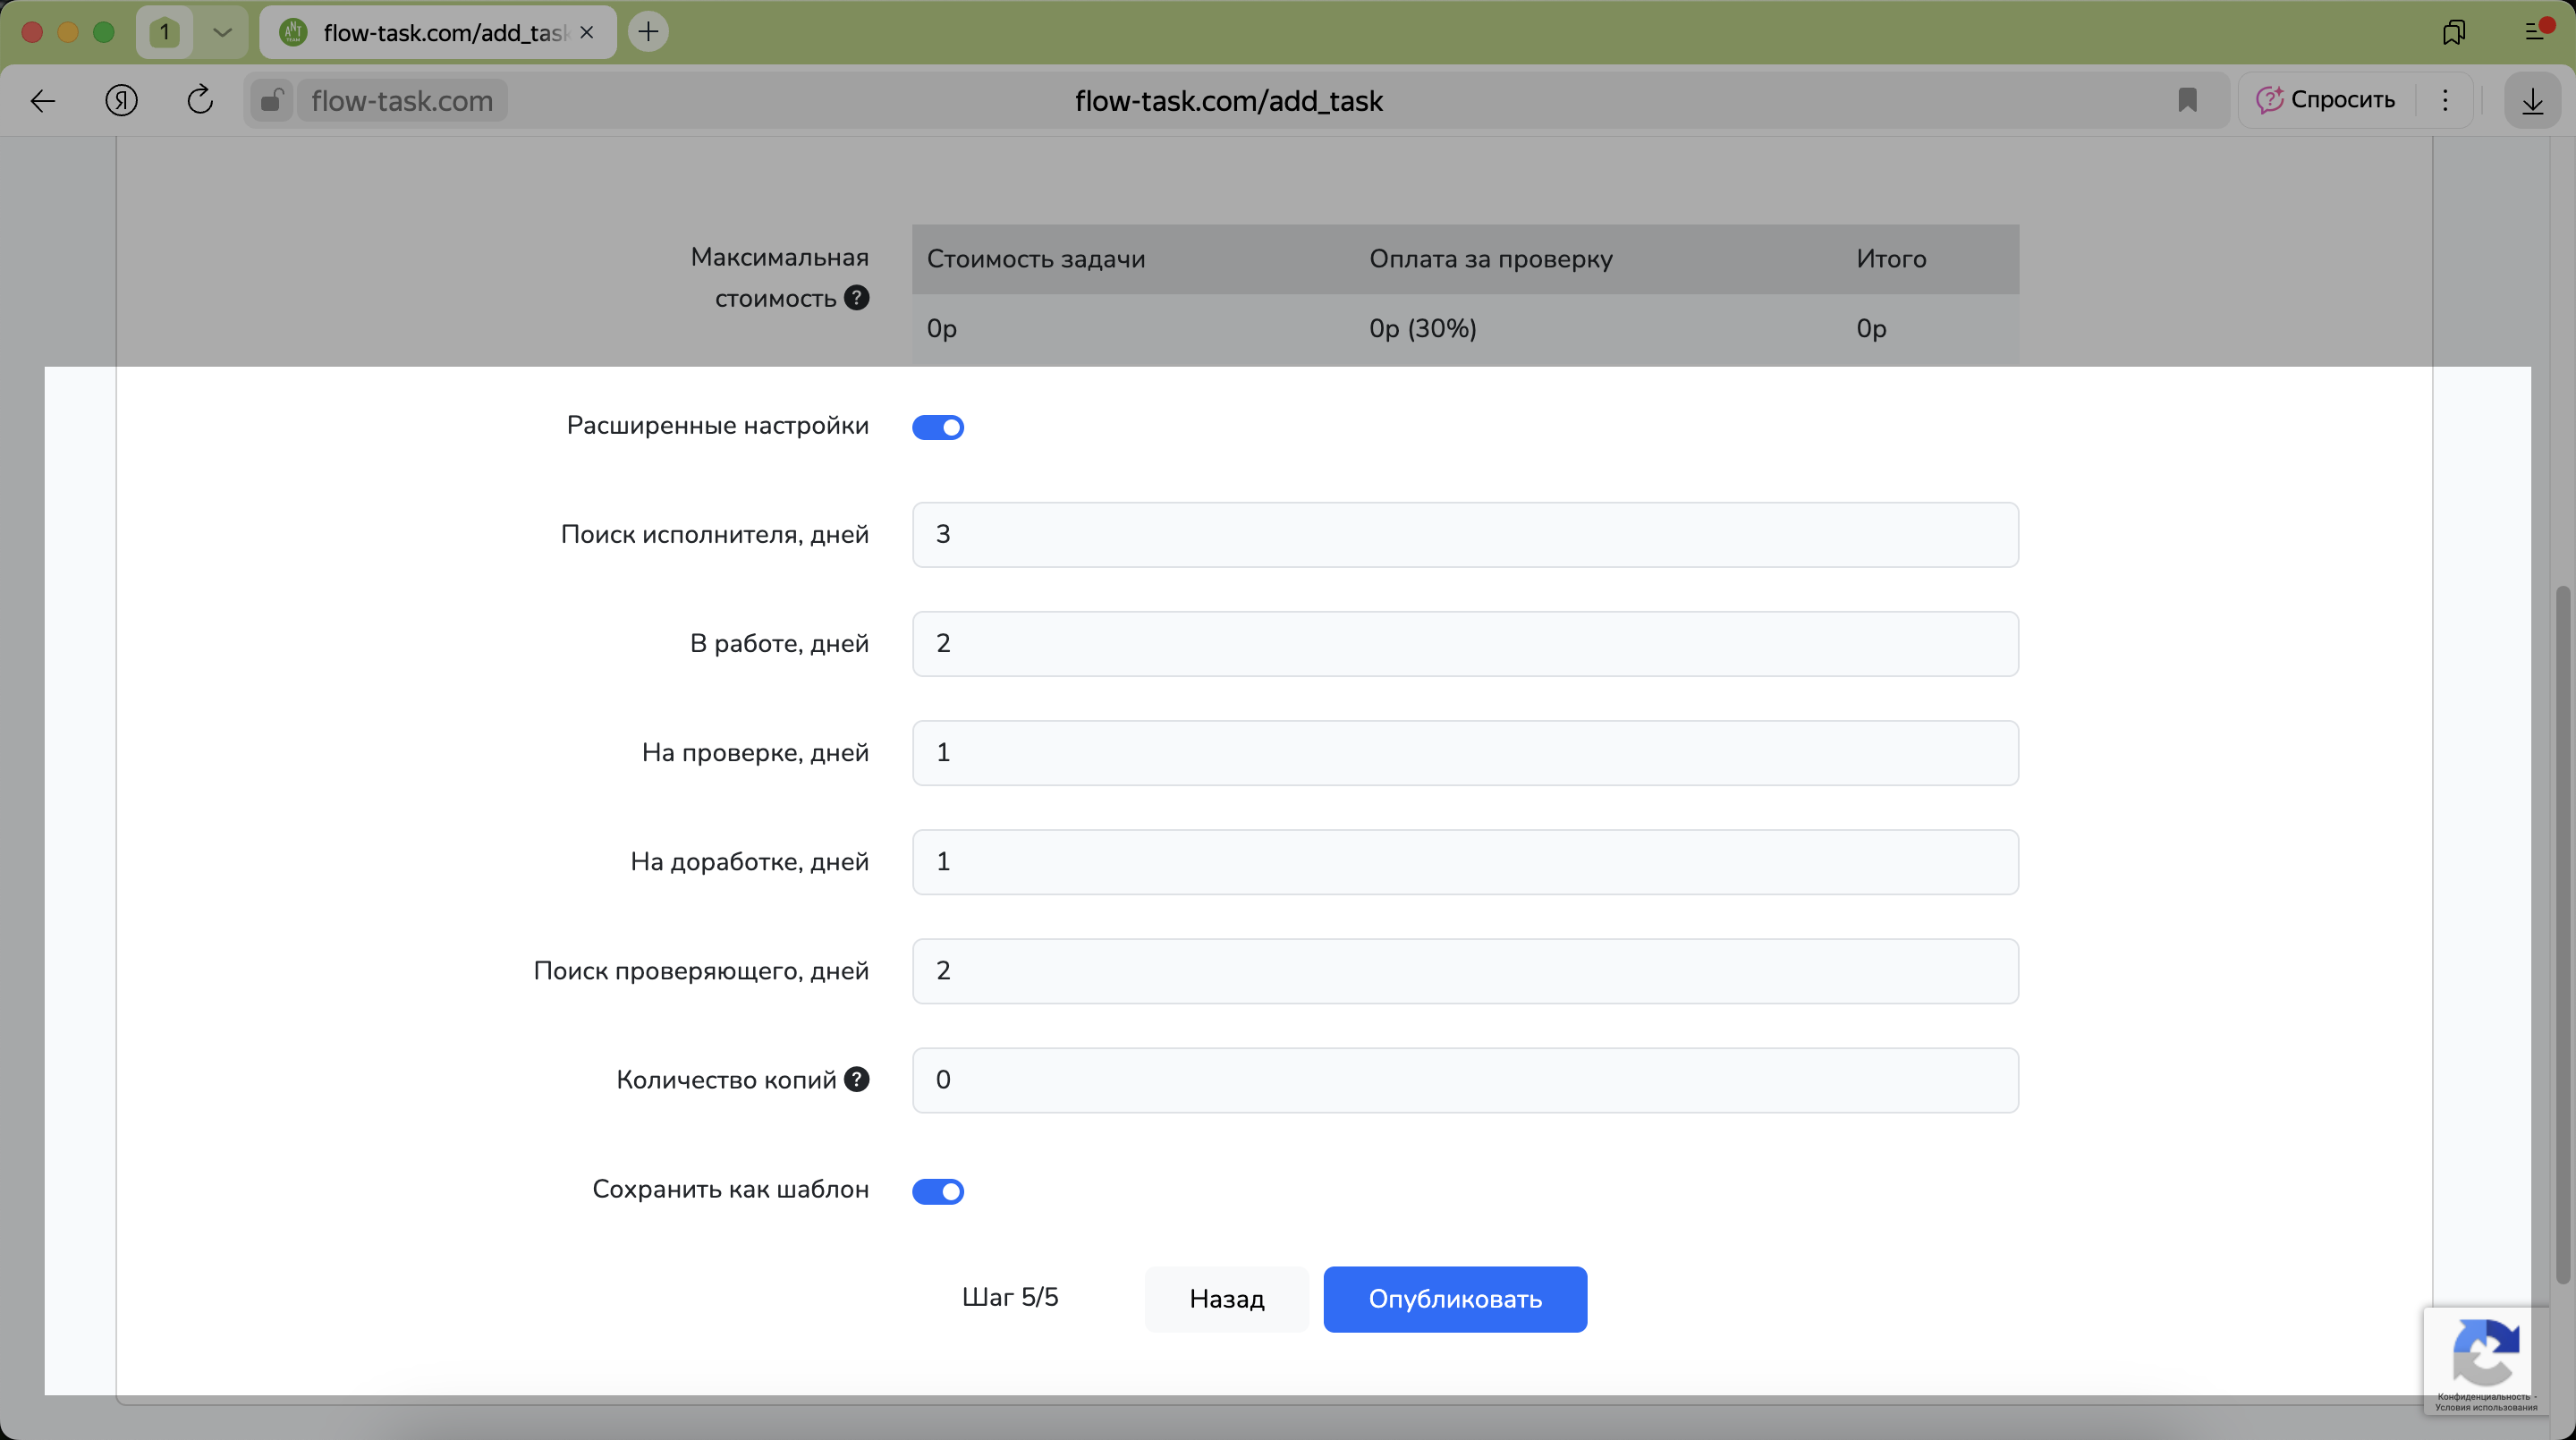The width and height of the screenshot is (2576, 1440).
Task: Click the Yandex home icon
Action: (x=121, y=100)
